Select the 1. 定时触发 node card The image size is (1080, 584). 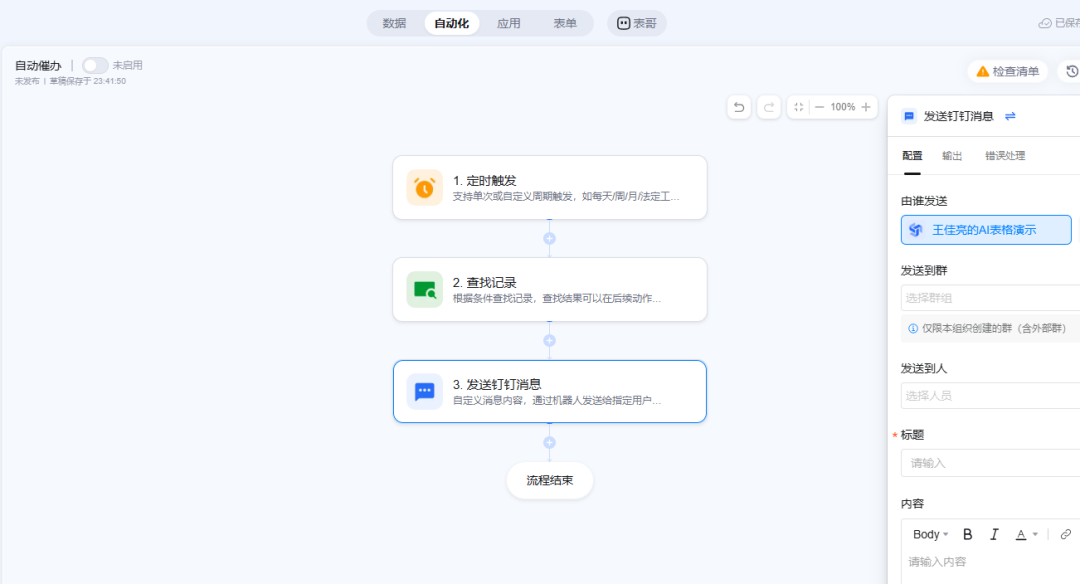point(550,187)
